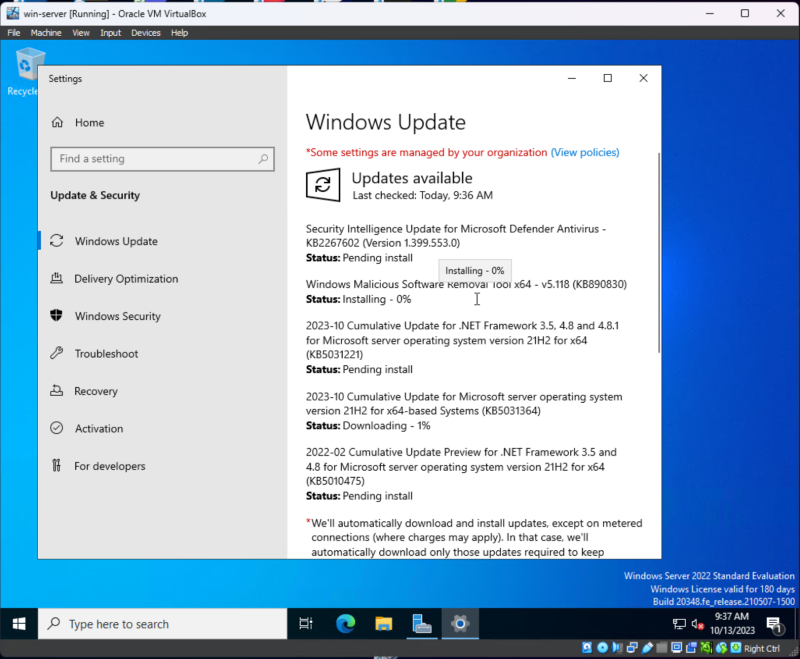Screen dimensions: 800x659
Task: Unmute the muted volume tray icon
Action: point(697,623)
